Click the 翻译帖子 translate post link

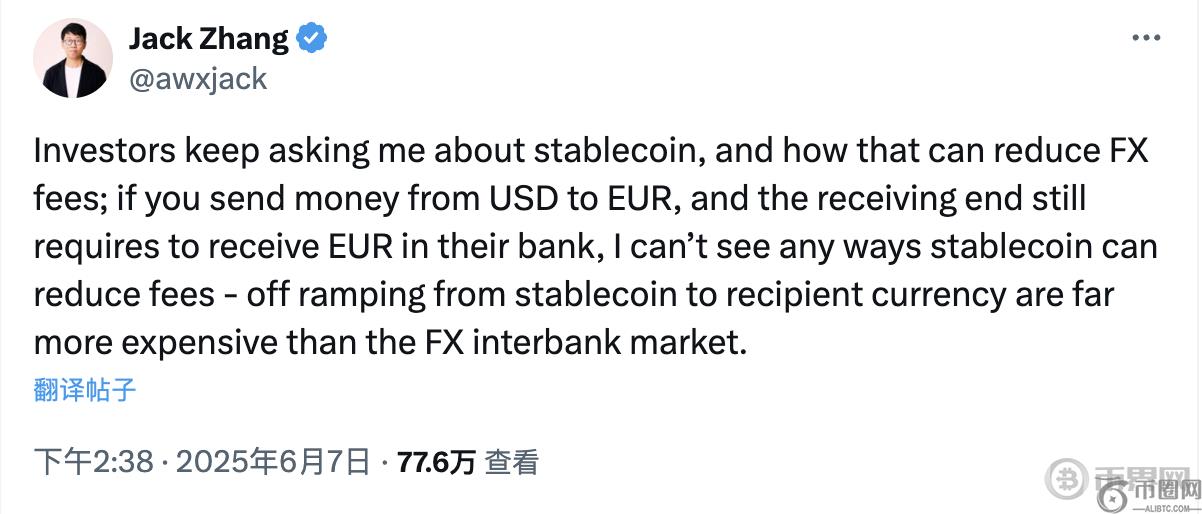click(x=84, y=389)
